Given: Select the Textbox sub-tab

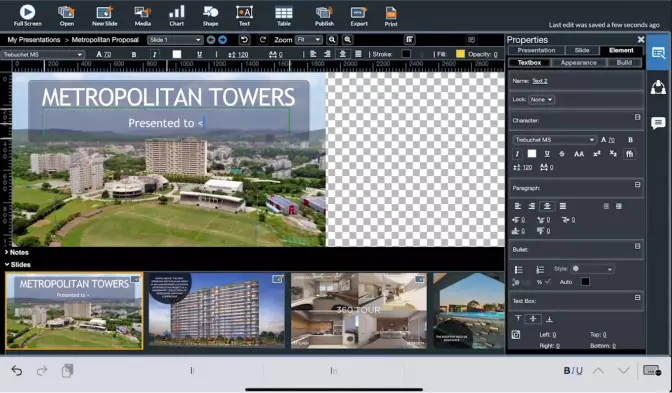Looking at the screenshot, I should tap(529, 63).
